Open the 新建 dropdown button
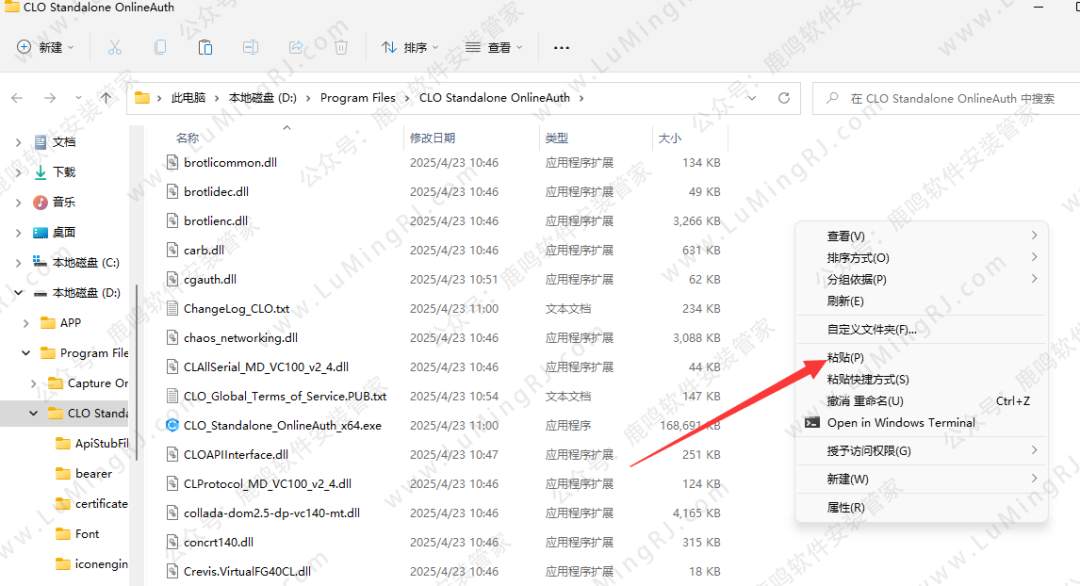The height and width of the screenshot is (586, 1080). click(x=46, y=47)
